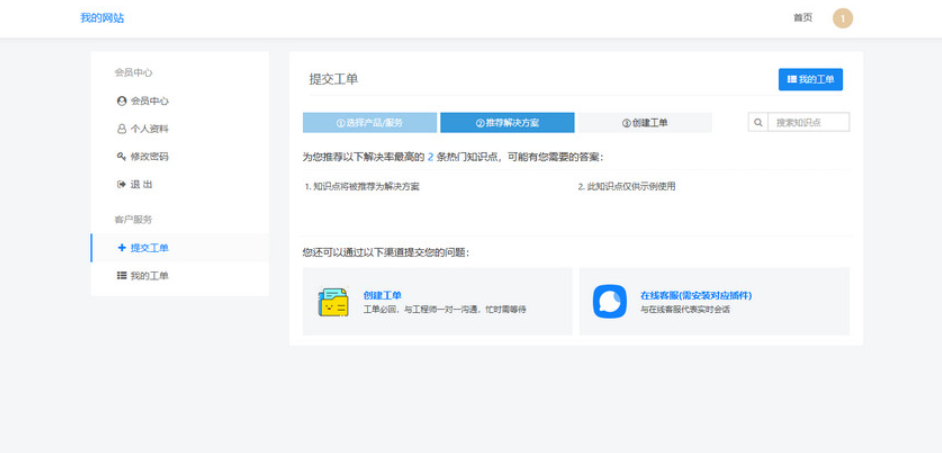Click the 个人资料 person icon

point(122,129)
